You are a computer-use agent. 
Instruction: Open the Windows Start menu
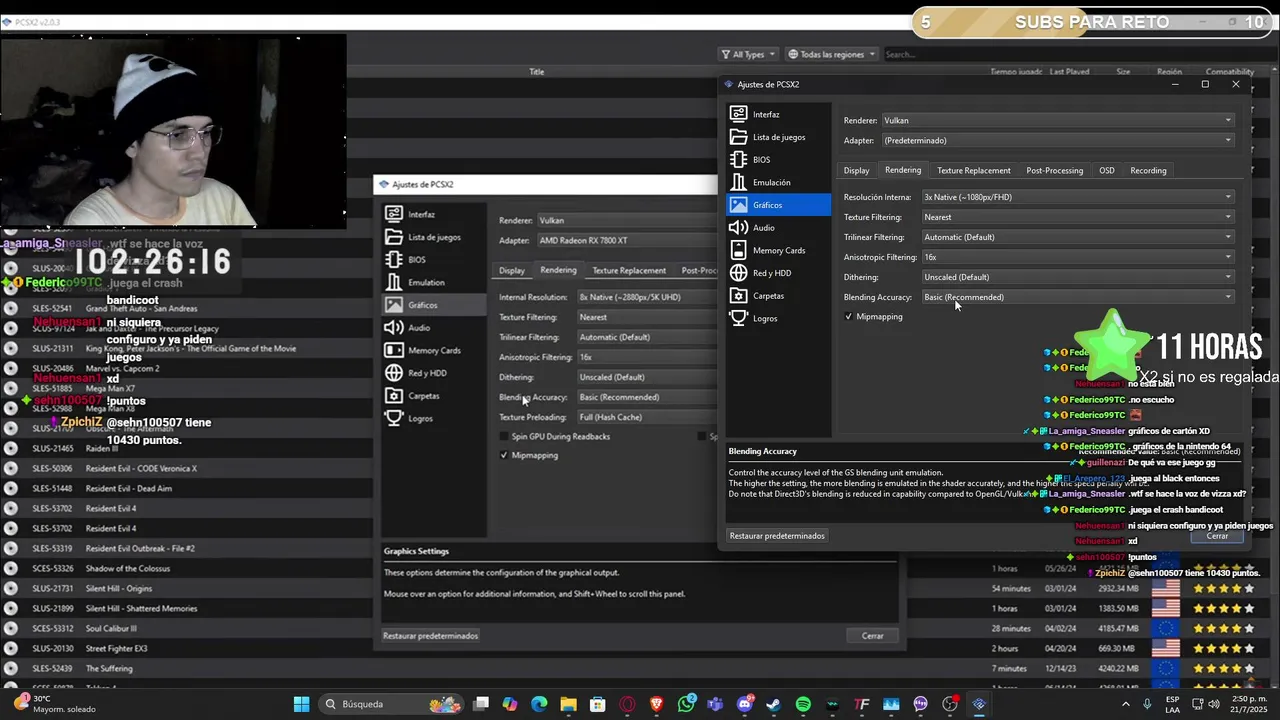(301, 704)
